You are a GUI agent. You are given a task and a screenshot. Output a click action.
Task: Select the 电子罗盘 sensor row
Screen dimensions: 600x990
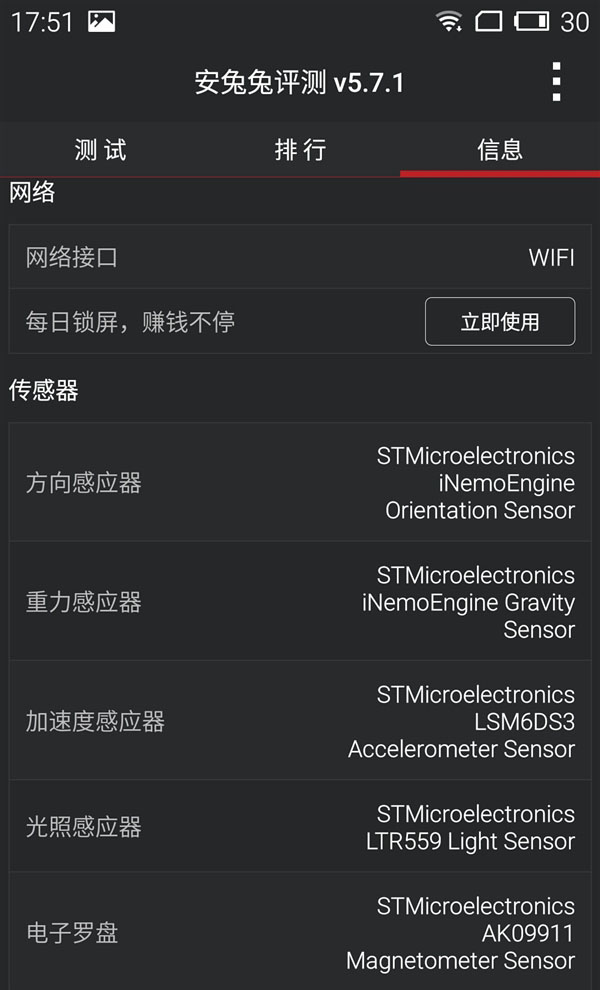point(300,933)
